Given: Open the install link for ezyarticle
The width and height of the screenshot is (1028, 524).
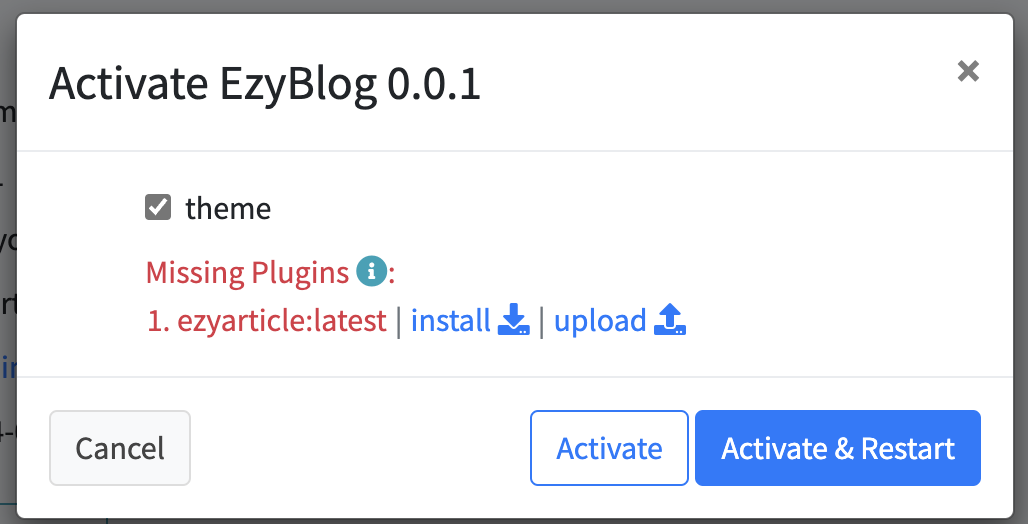Looking at the screenshot, I should point(450,321).
